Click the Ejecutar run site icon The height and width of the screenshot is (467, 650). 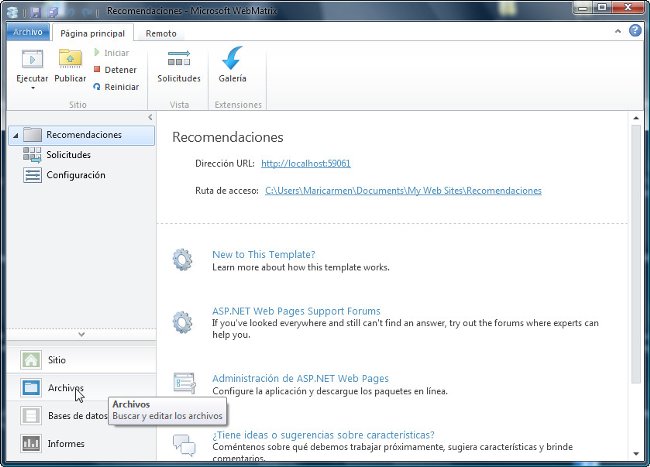(x=32, y=58)
